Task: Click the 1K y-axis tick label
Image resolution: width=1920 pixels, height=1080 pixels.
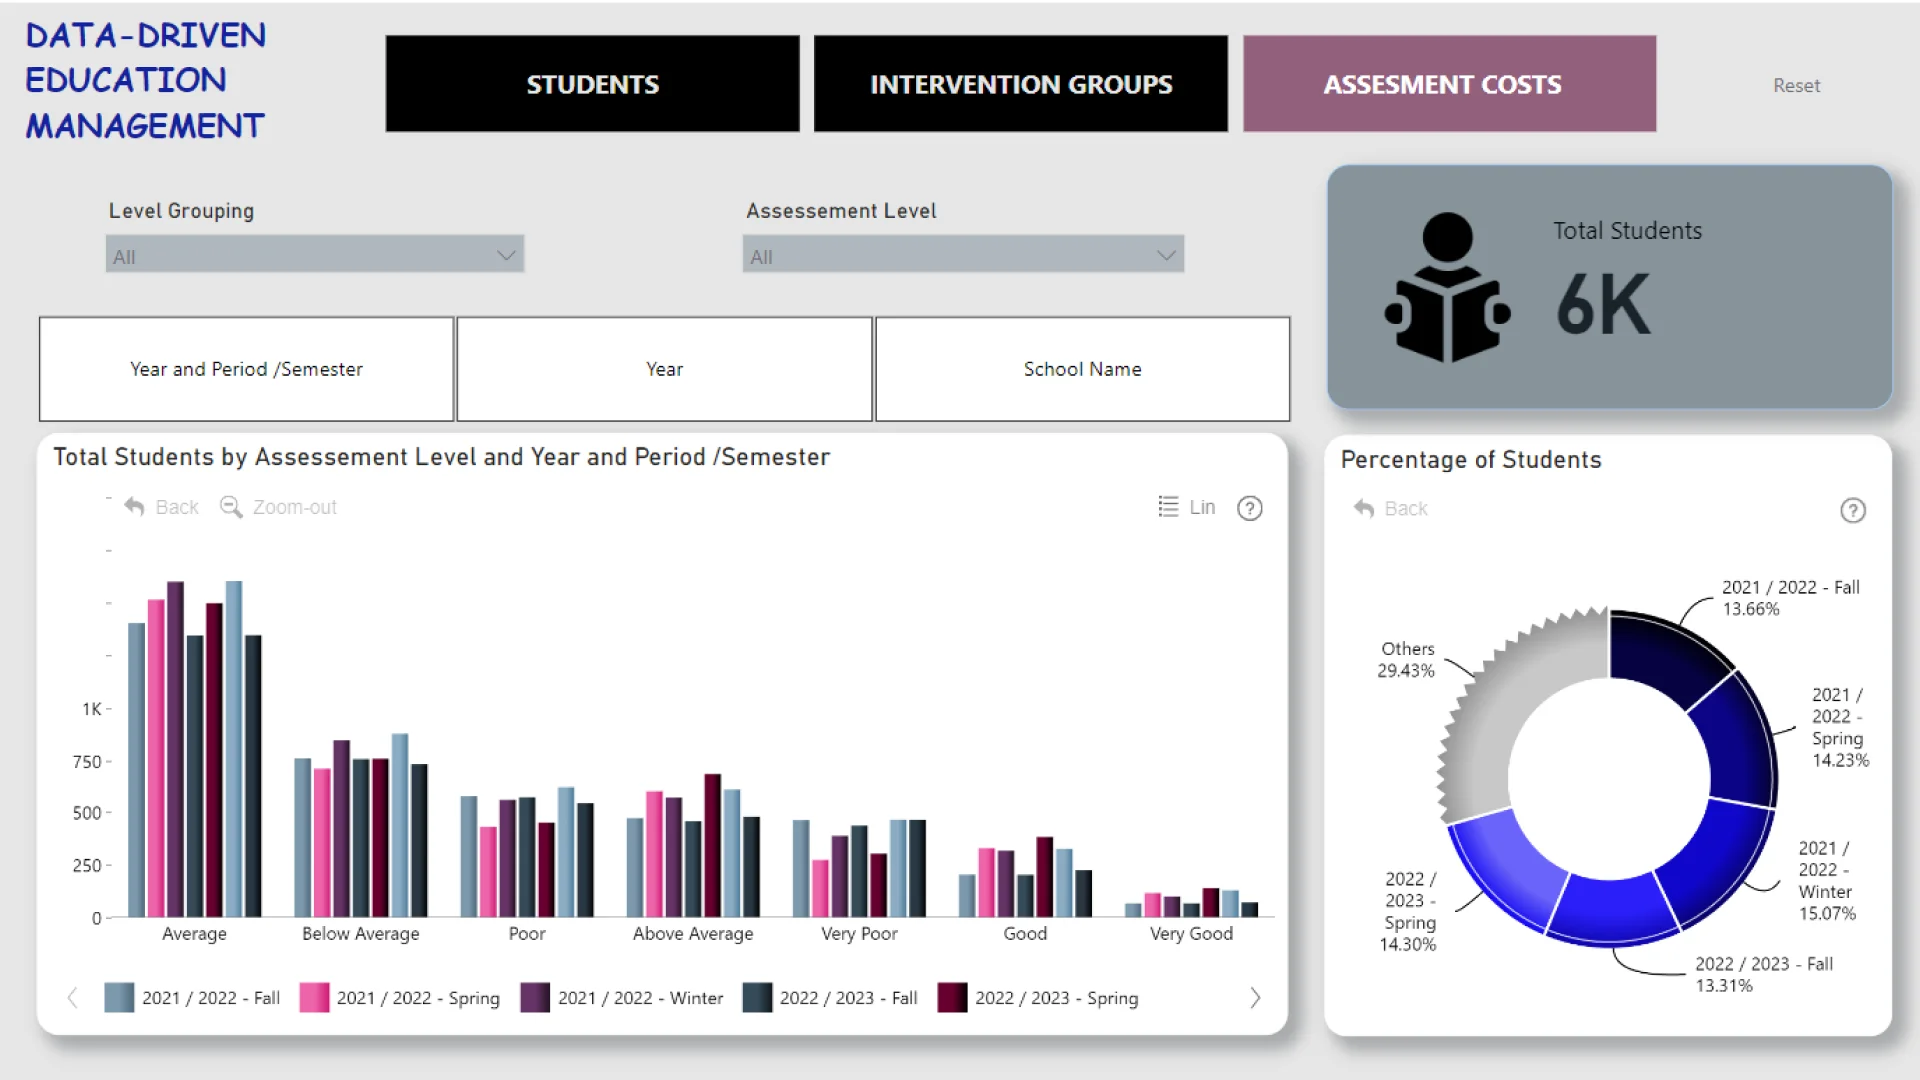Action: point(91,709)
